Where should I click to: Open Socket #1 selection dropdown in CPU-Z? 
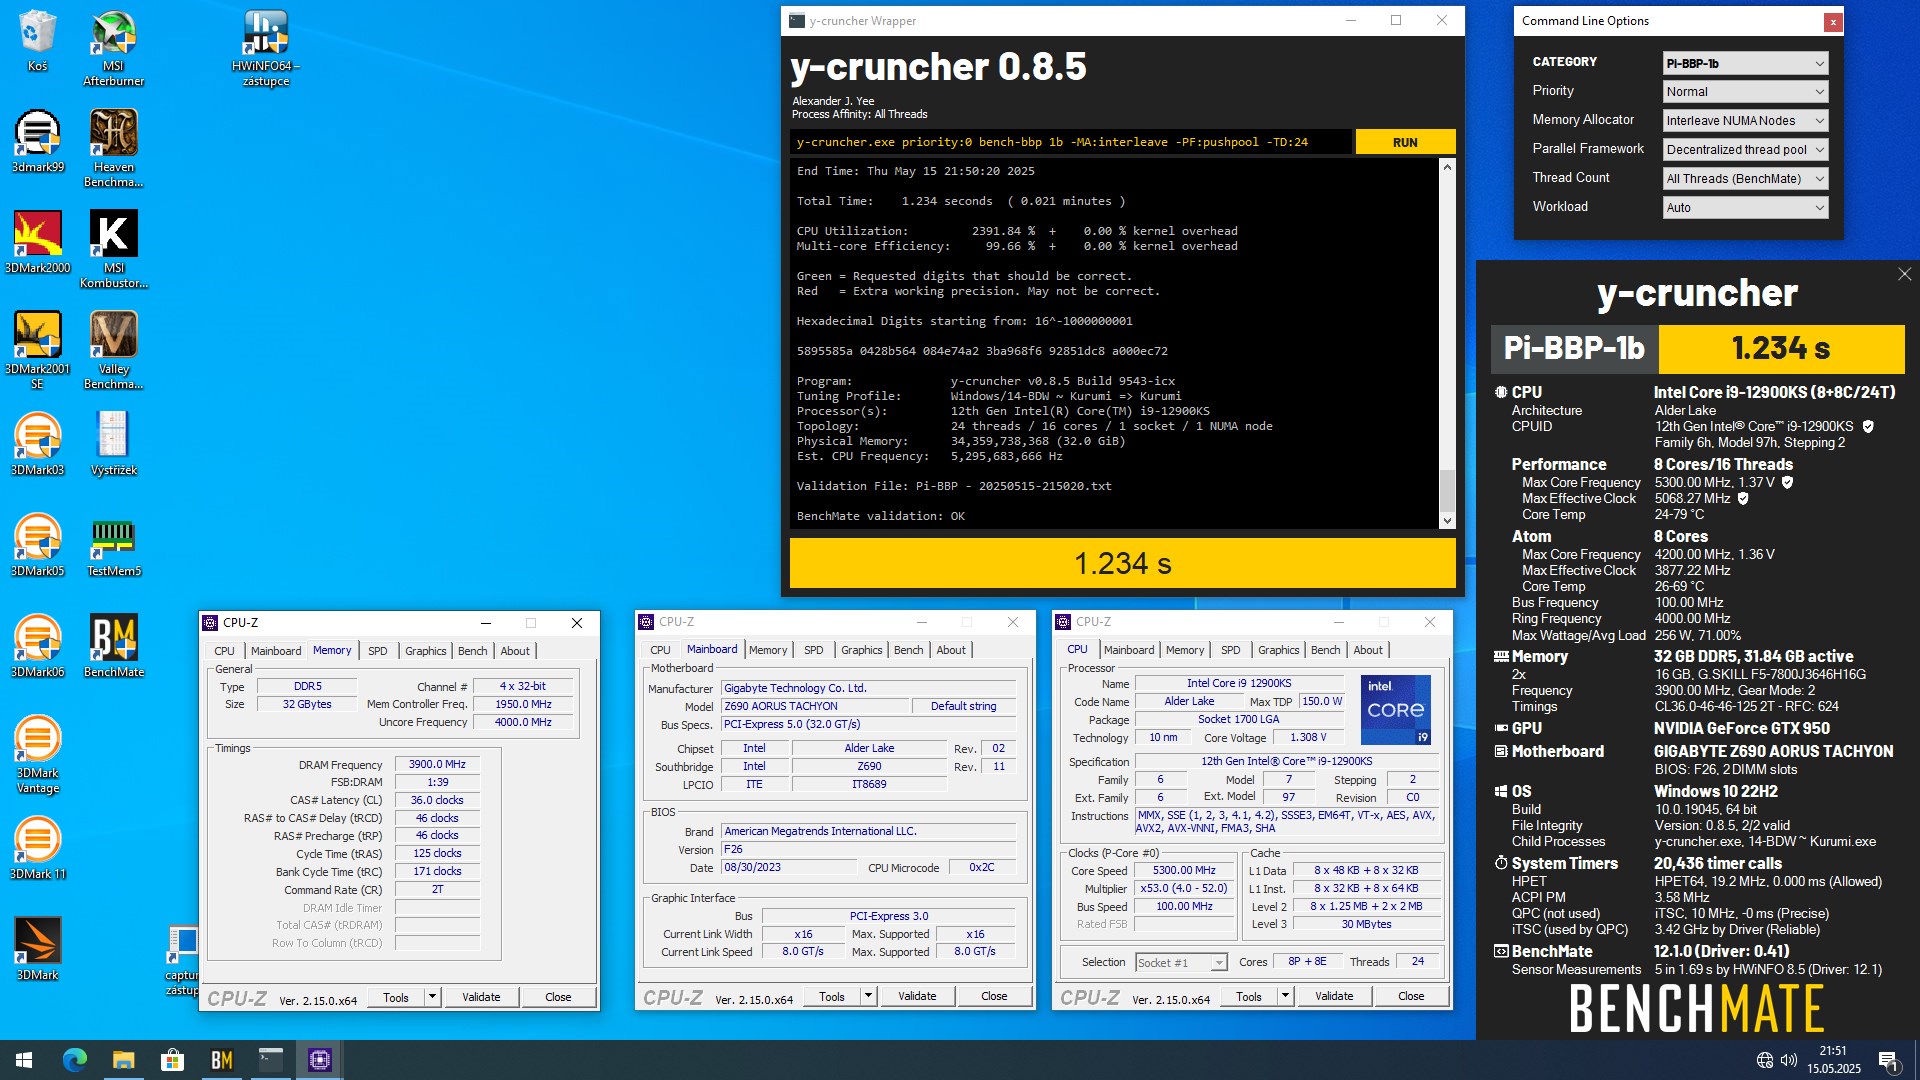(1181, 962)
